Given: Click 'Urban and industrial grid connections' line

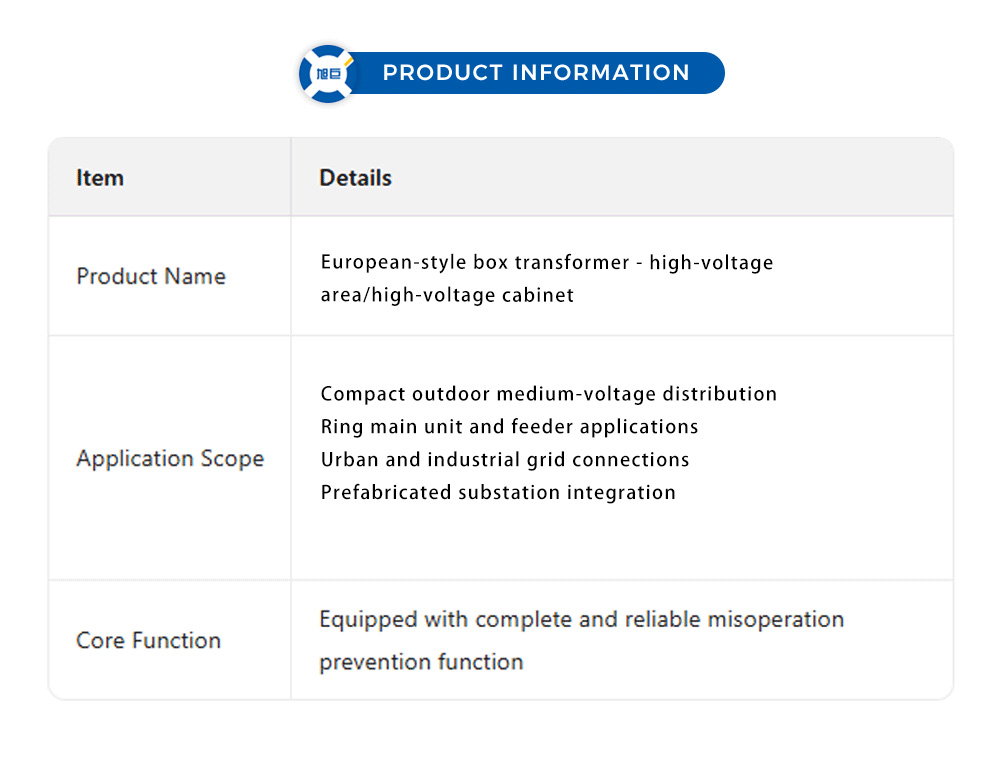Looking at the screenshot, I should (x=505, y=460).
